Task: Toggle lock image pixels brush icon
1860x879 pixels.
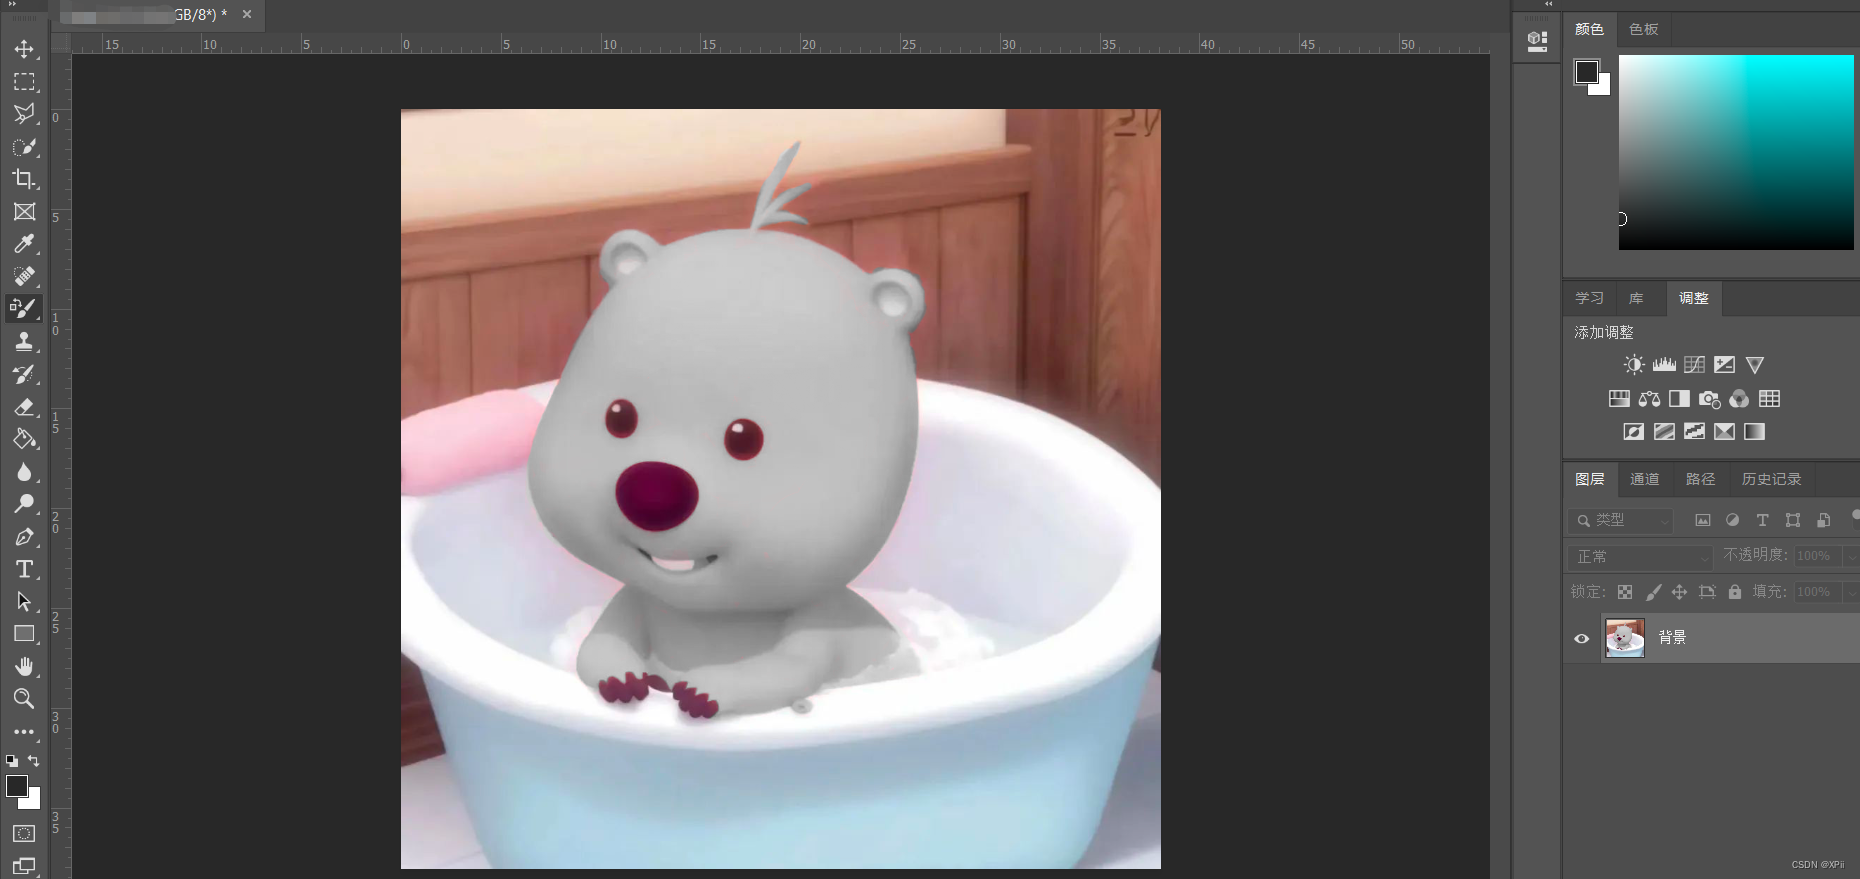Action: (x=1653, y=592)
